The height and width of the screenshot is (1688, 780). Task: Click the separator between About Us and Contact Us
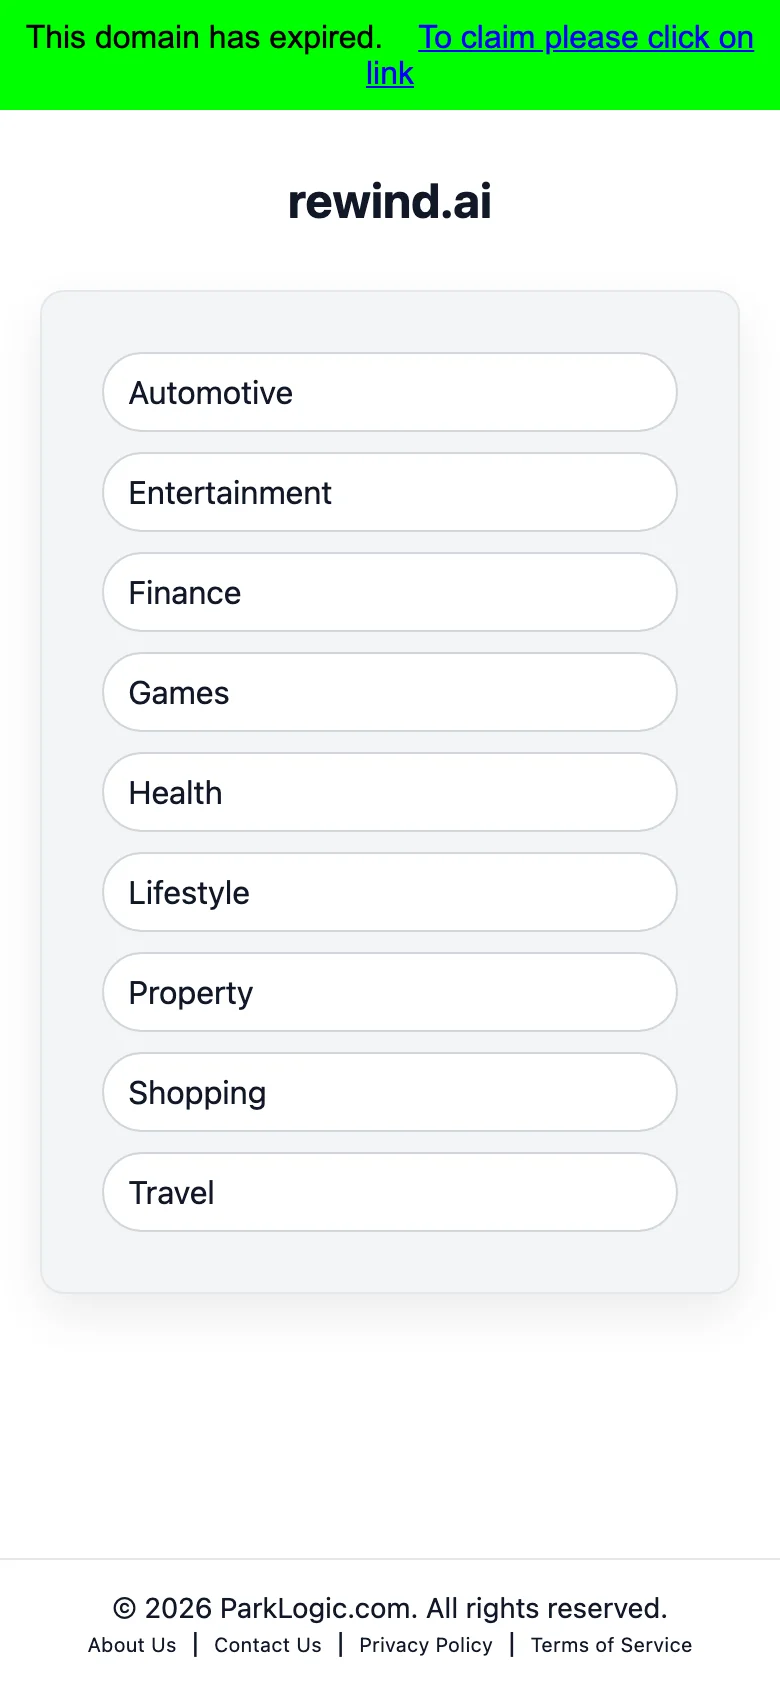tap(195, 1645)
